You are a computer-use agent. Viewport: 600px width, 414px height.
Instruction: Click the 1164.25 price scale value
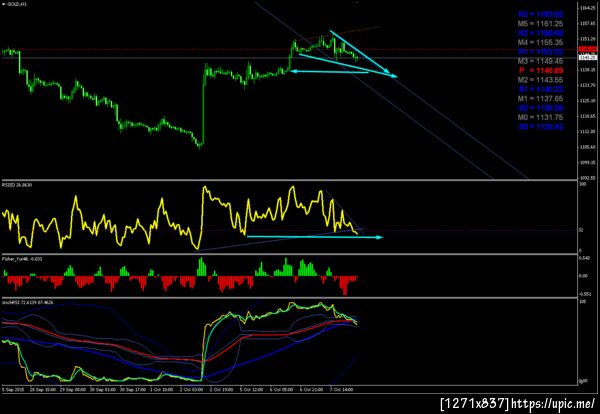pos(588,8)
